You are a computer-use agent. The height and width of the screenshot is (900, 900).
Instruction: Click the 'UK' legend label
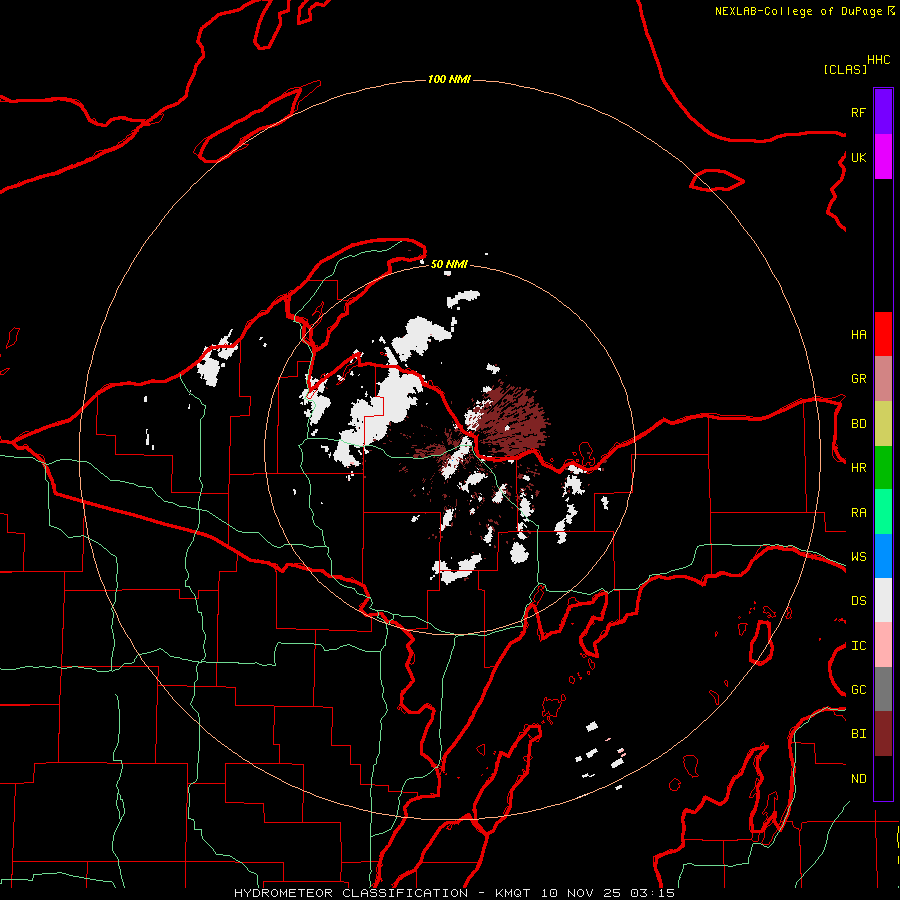pos(858,157)
